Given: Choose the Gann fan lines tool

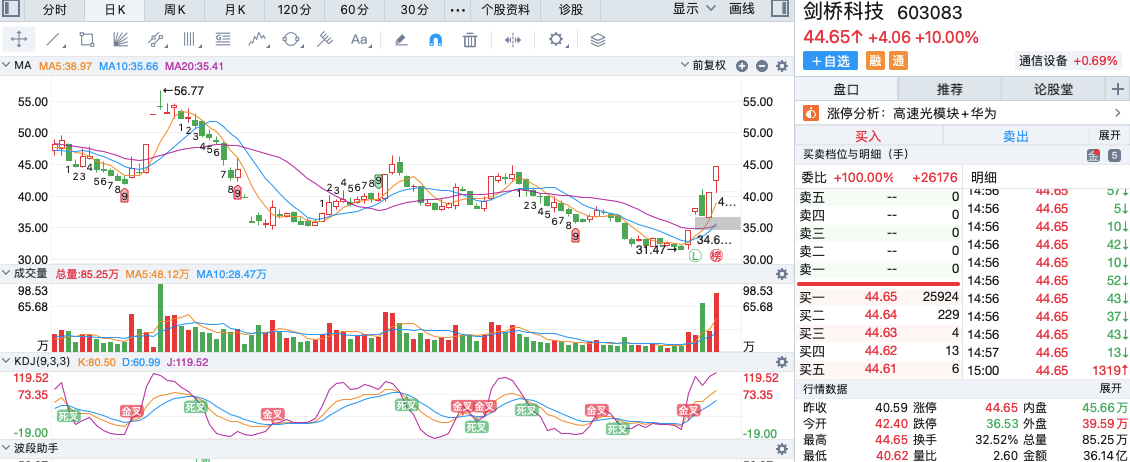Looking at the screenshot, I should [x=121, y=40].
